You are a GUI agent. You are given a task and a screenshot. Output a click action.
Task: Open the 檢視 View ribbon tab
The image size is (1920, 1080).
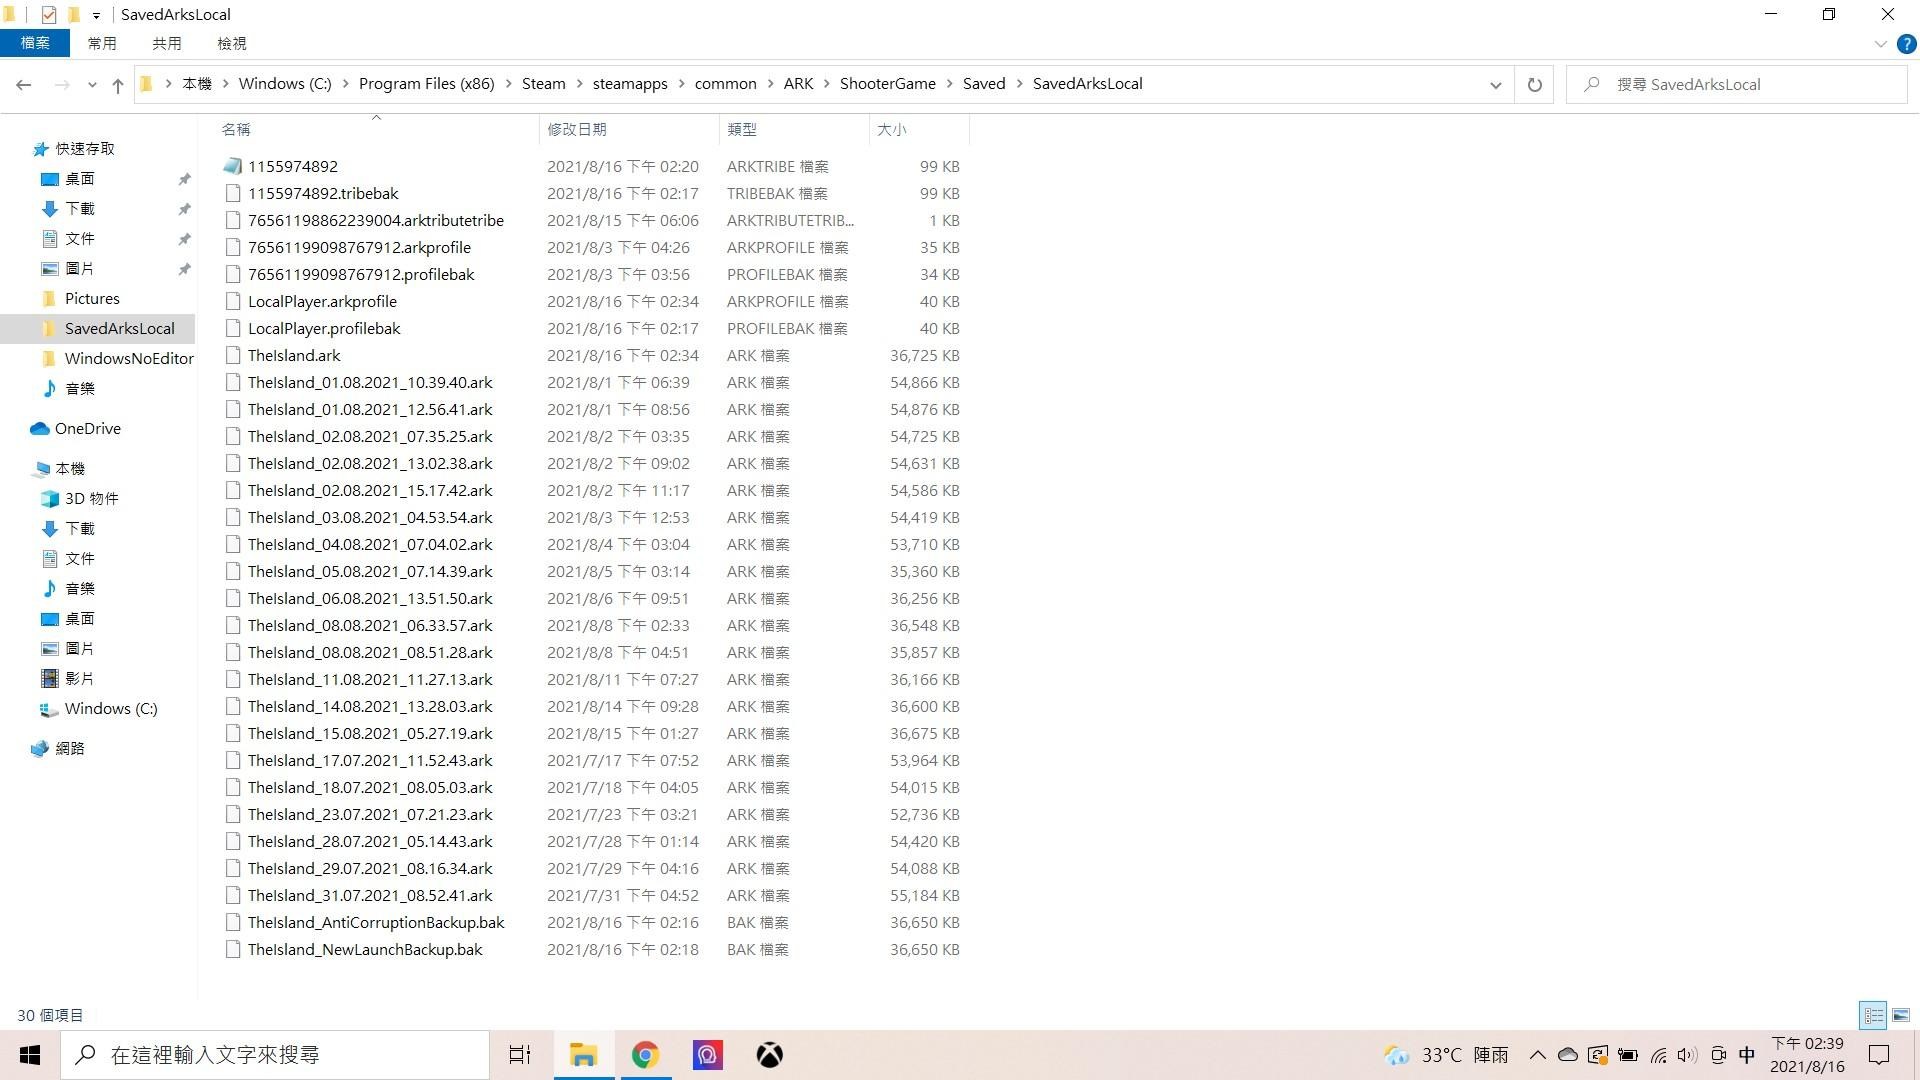click(x=231, y=43)
